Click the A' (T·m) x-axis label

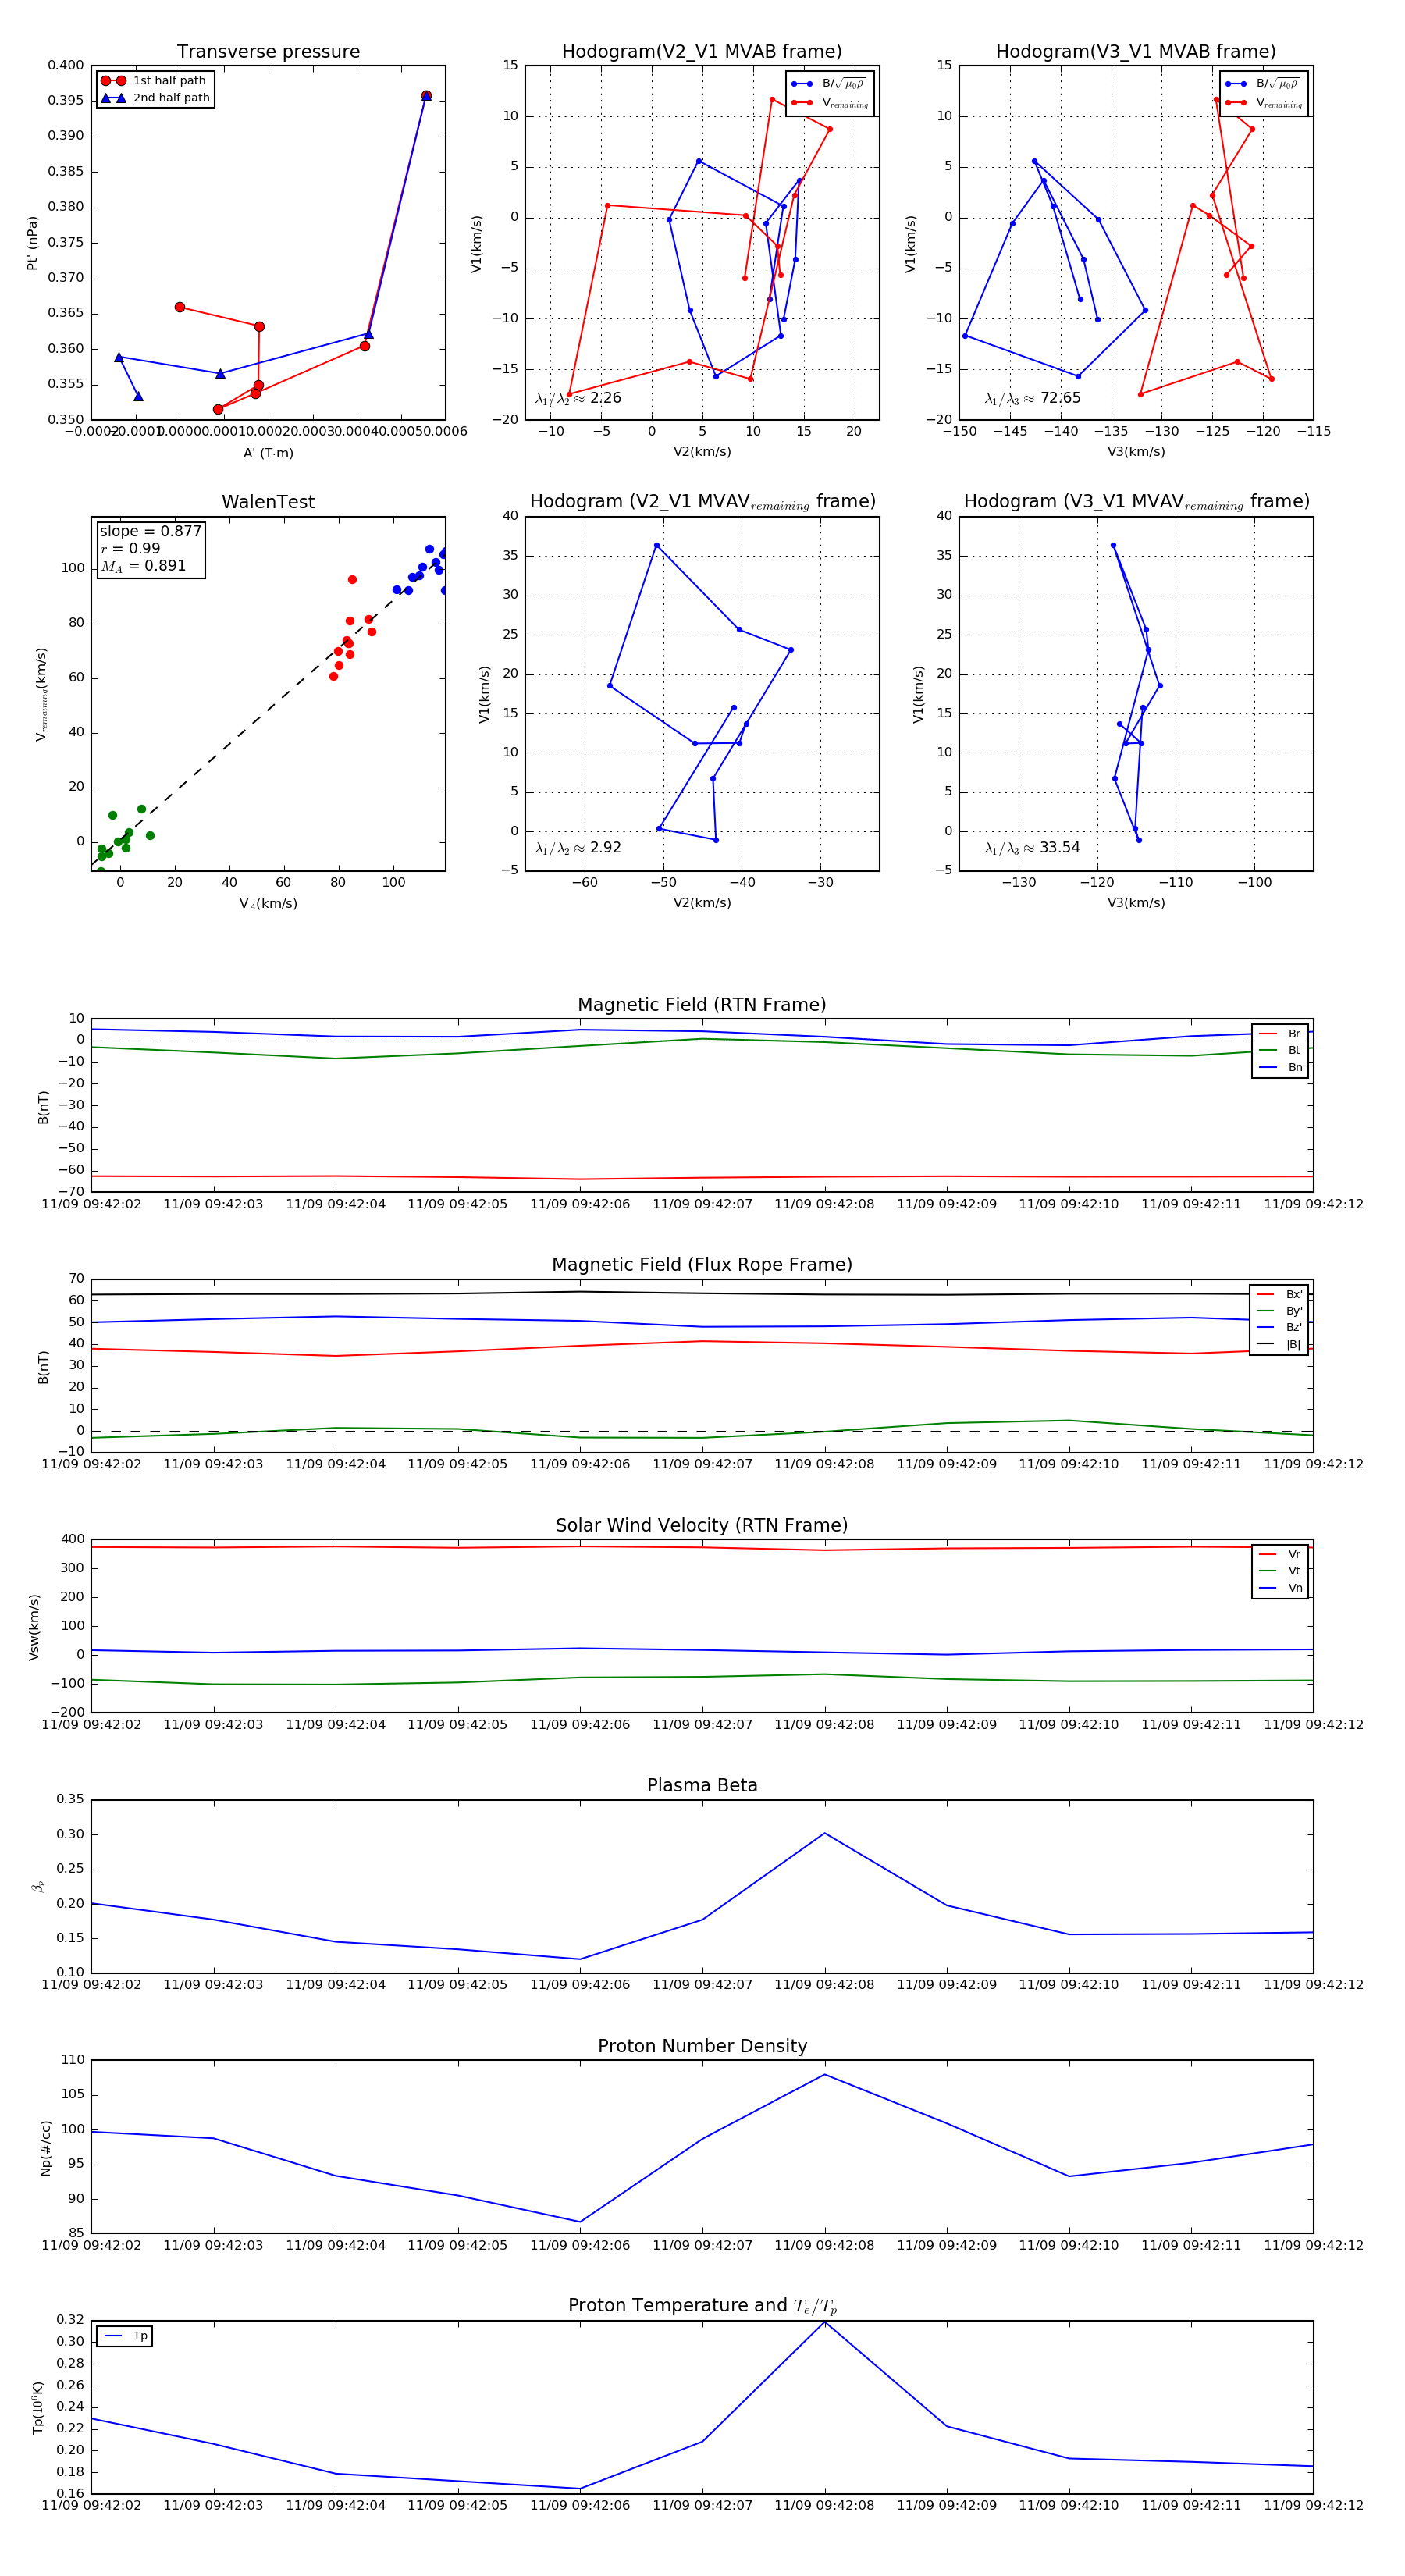click(x=268, y=453)
